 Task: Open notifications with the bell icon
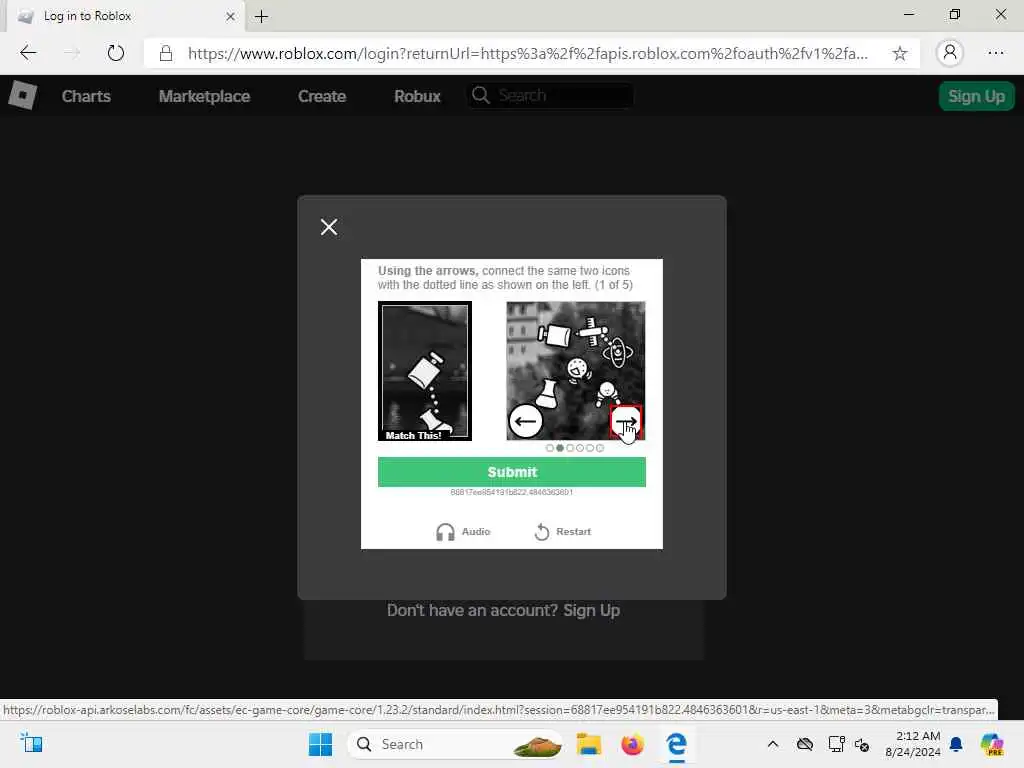tap(956, 744)
